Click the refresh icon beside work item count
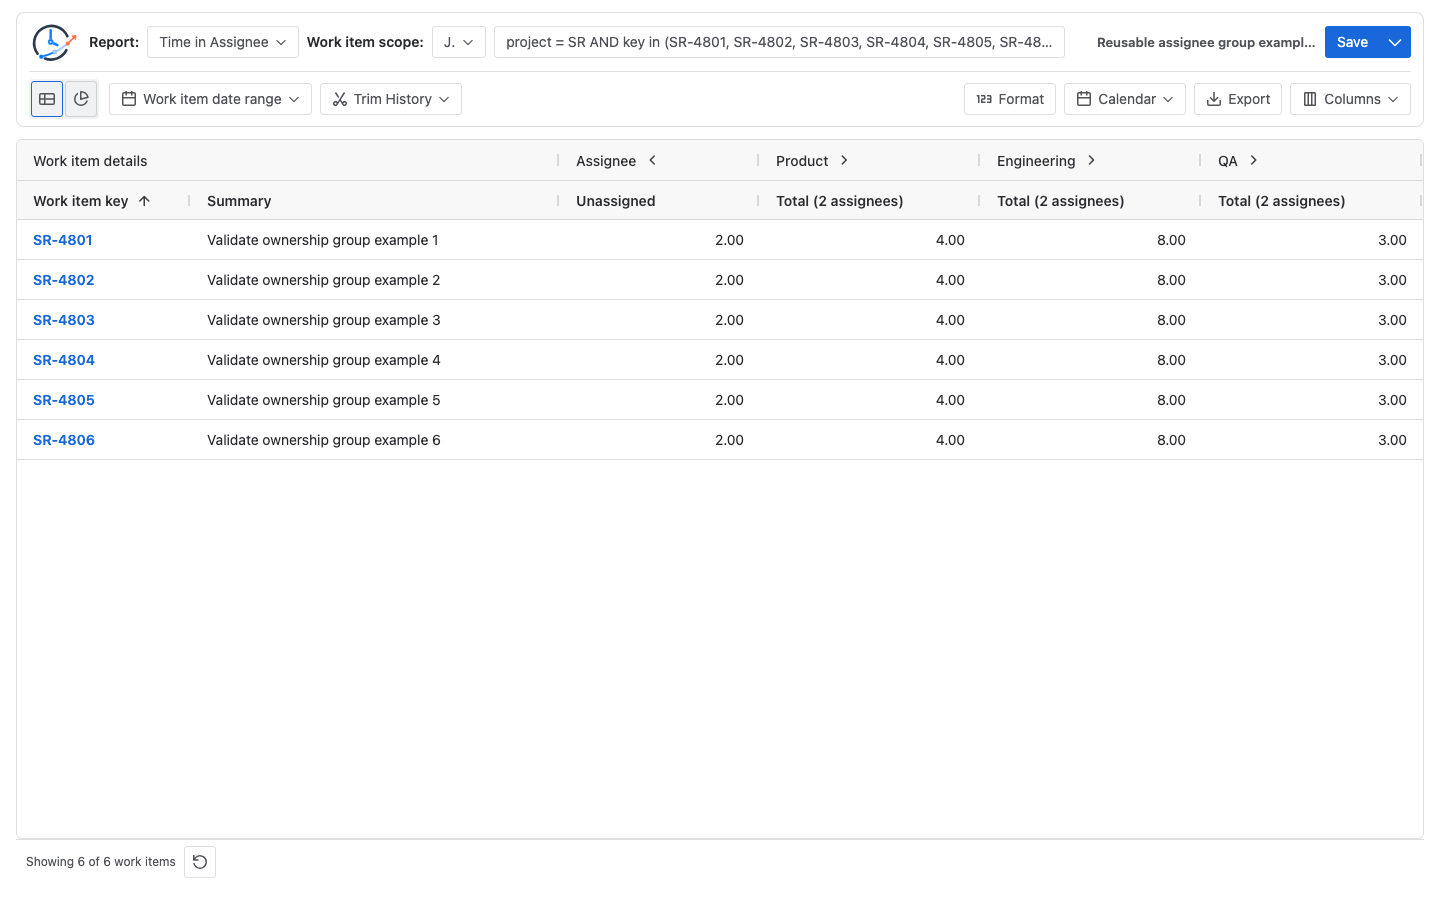This screenshot has height=900, width=1440. tap(200, 862)
